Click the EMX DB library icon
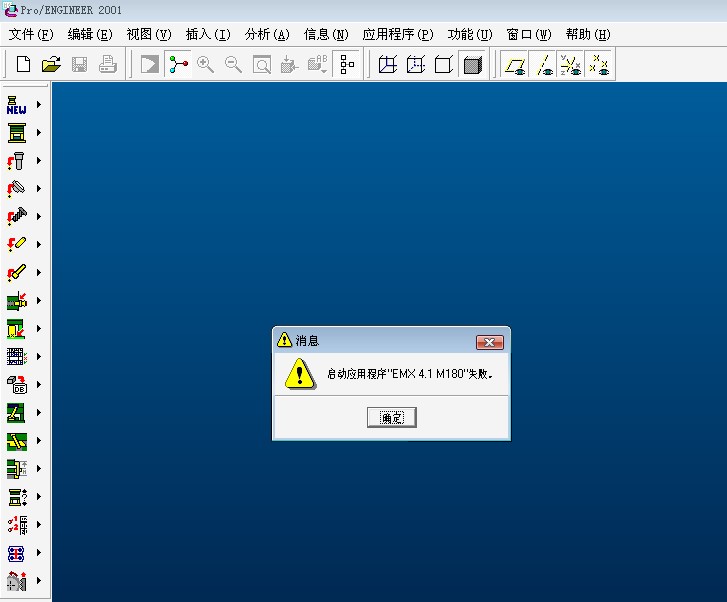Image resolution: width=727 pixels, height=602 pixels. (17, 384)
